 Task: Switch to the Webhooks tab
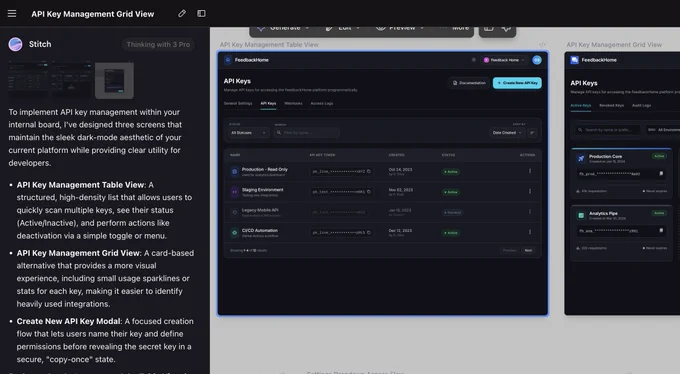(293, 103)
